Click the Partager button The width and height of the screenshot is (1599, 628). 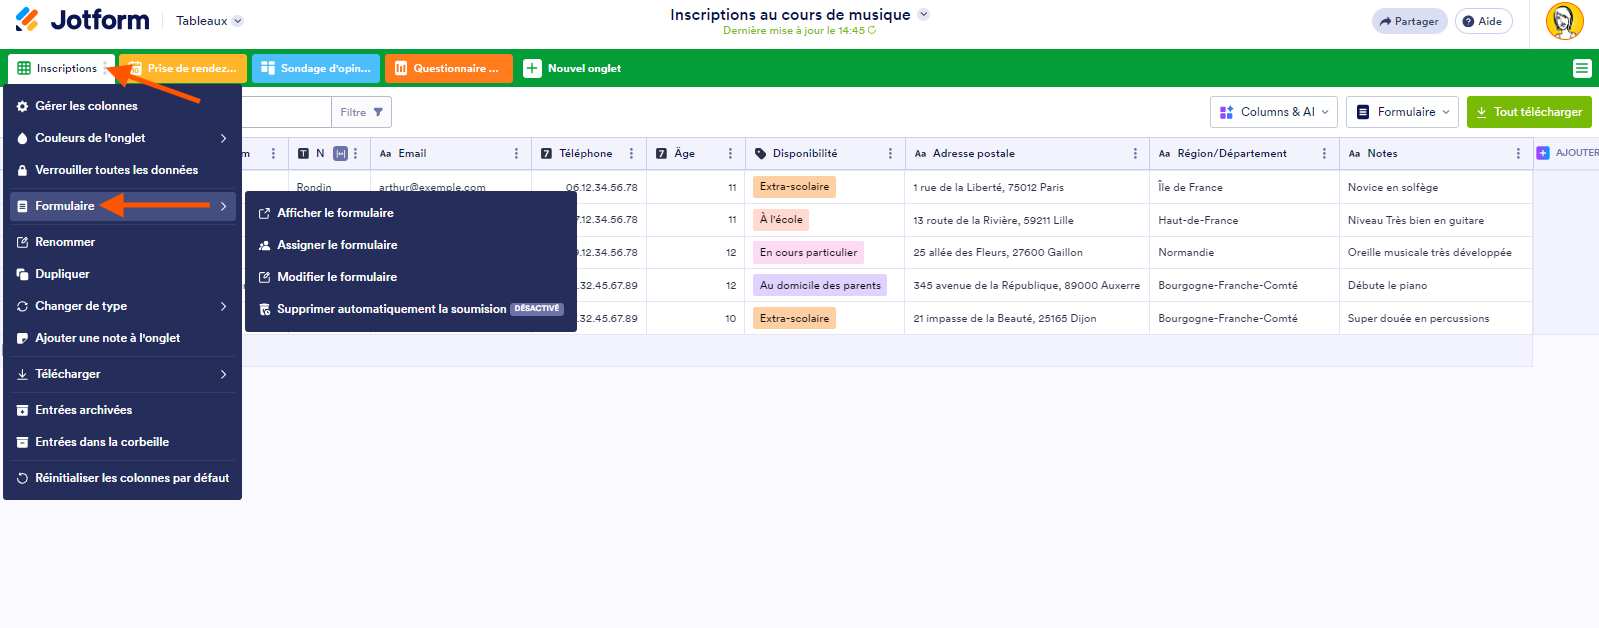[x=1409, y=21]
